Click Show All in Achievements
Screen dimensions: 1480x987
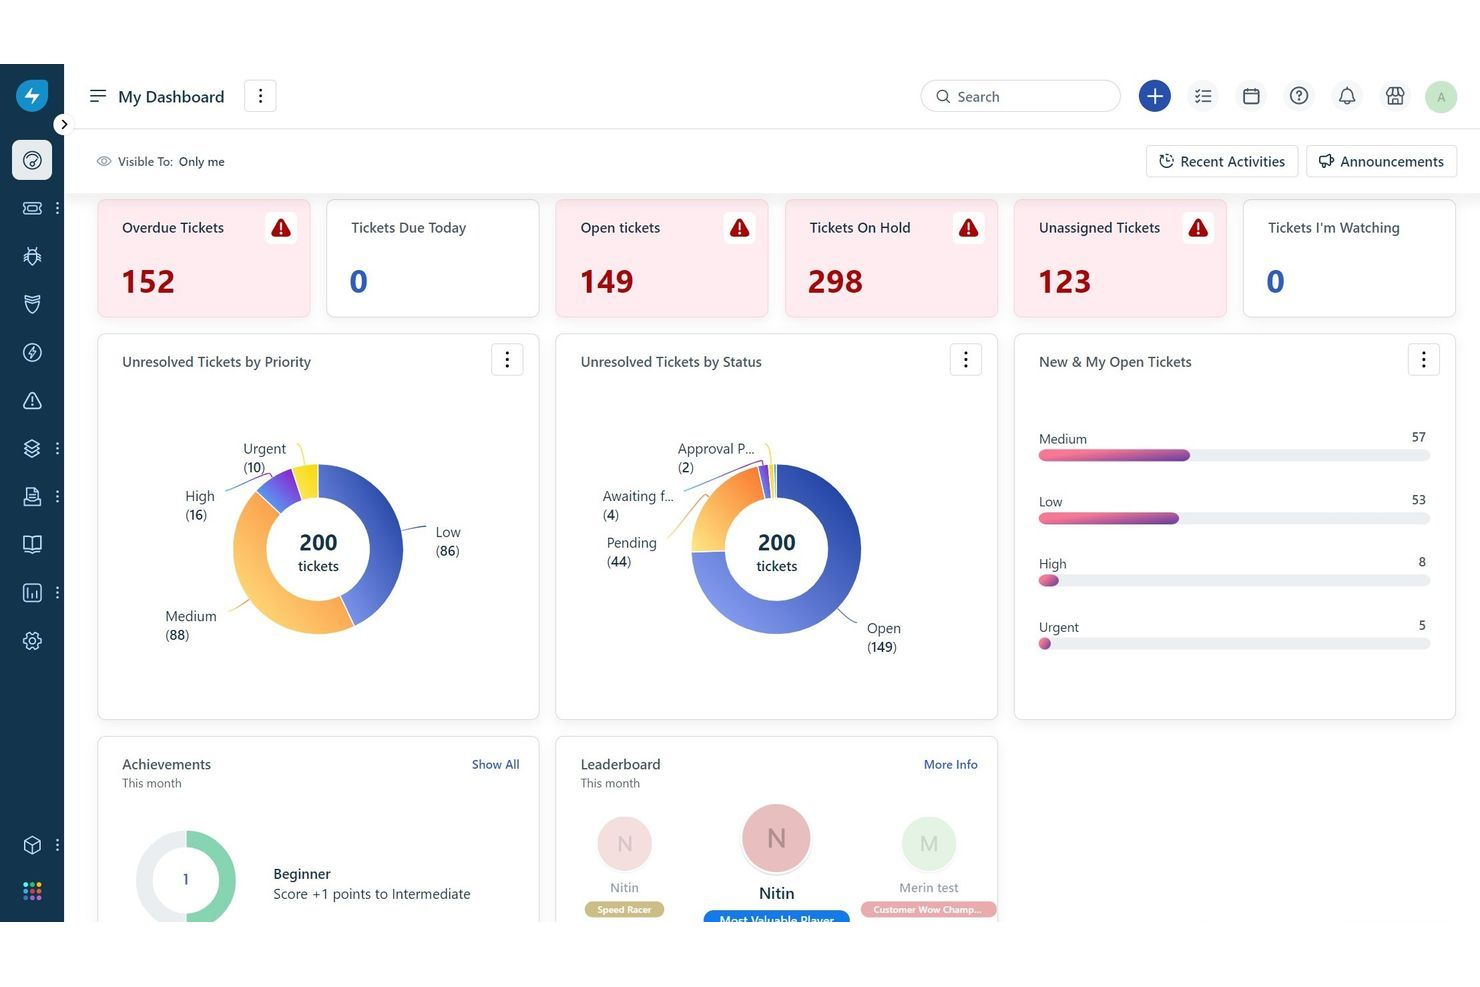click(x=495, y=764)
